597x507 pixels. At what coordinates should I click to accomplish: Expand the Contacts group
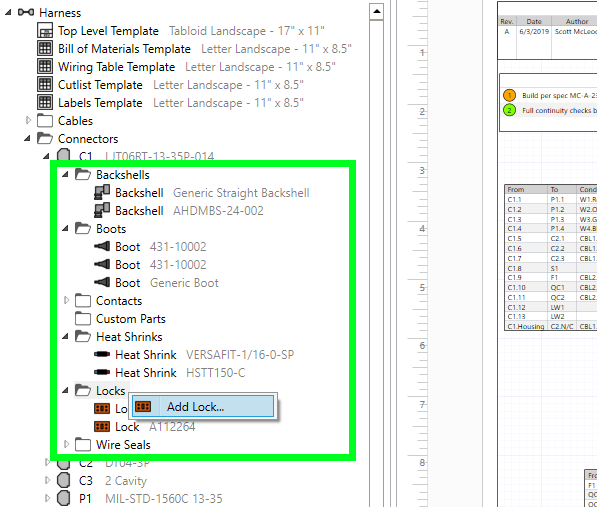coord(66,300)
